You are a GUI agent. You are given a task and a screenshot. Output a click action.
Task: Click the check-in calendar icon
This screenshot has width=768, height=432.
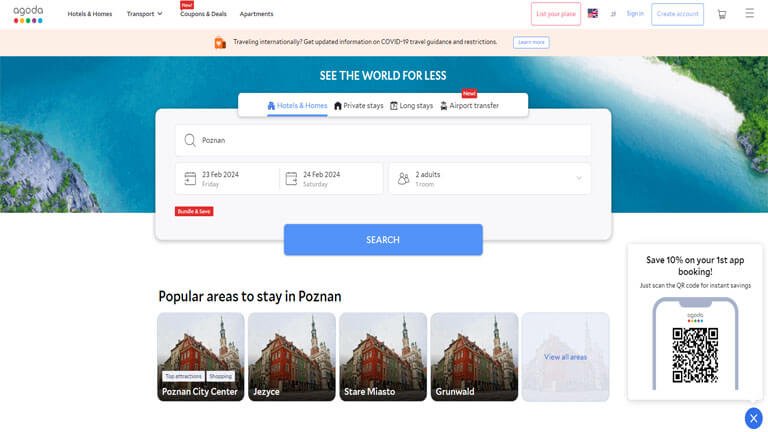click(190, 179)
